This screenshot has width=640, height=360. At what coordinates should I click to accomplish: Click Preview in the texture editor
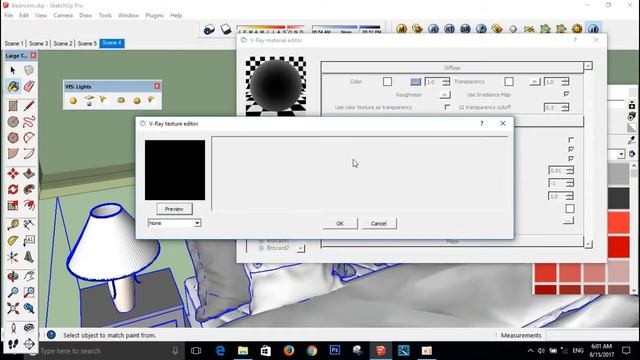pos(174,209)
